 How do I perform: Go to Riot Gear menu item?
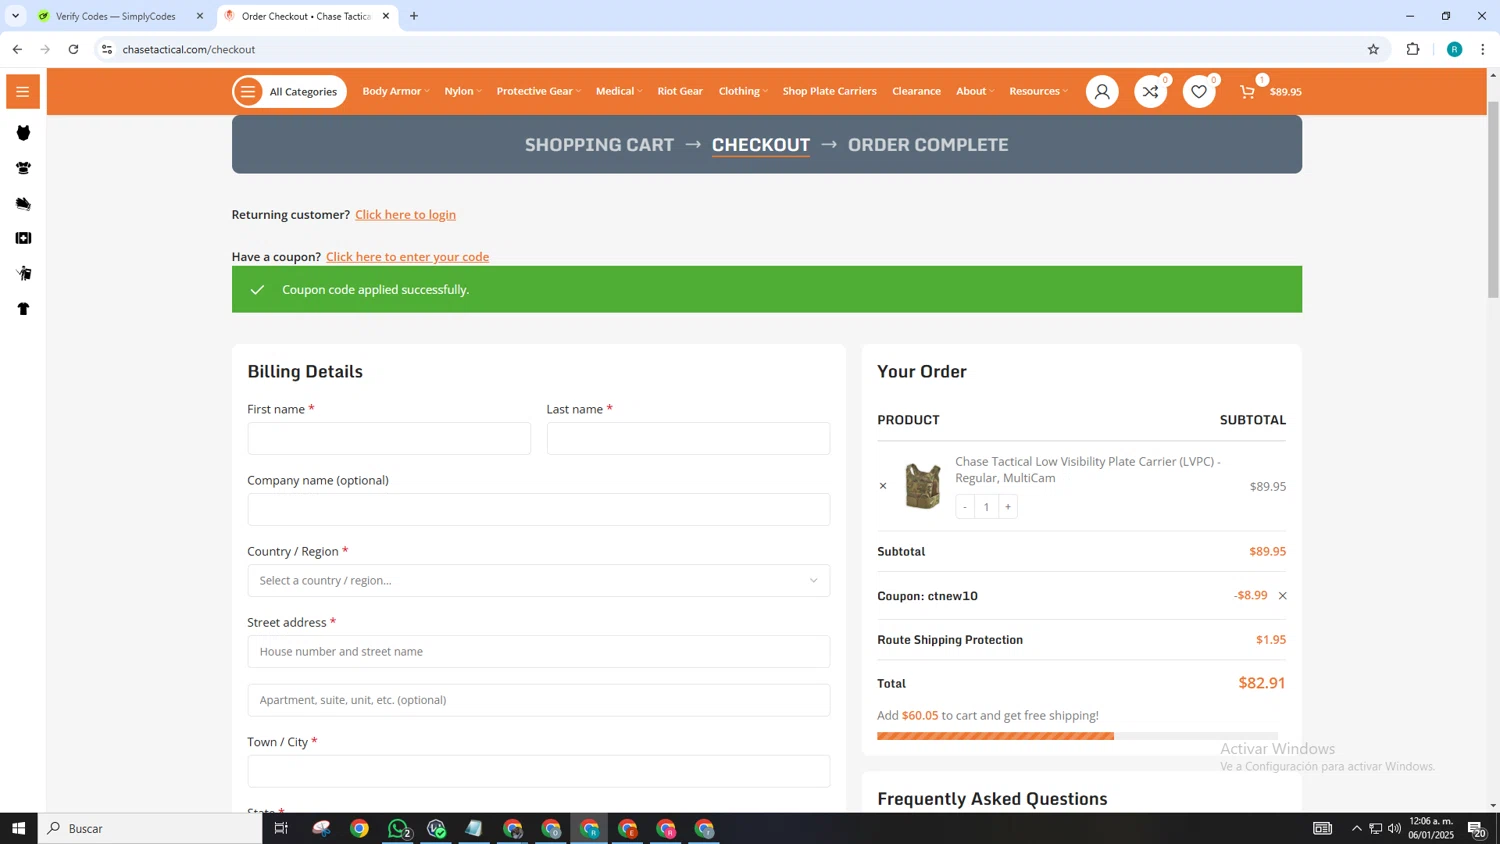680,91
